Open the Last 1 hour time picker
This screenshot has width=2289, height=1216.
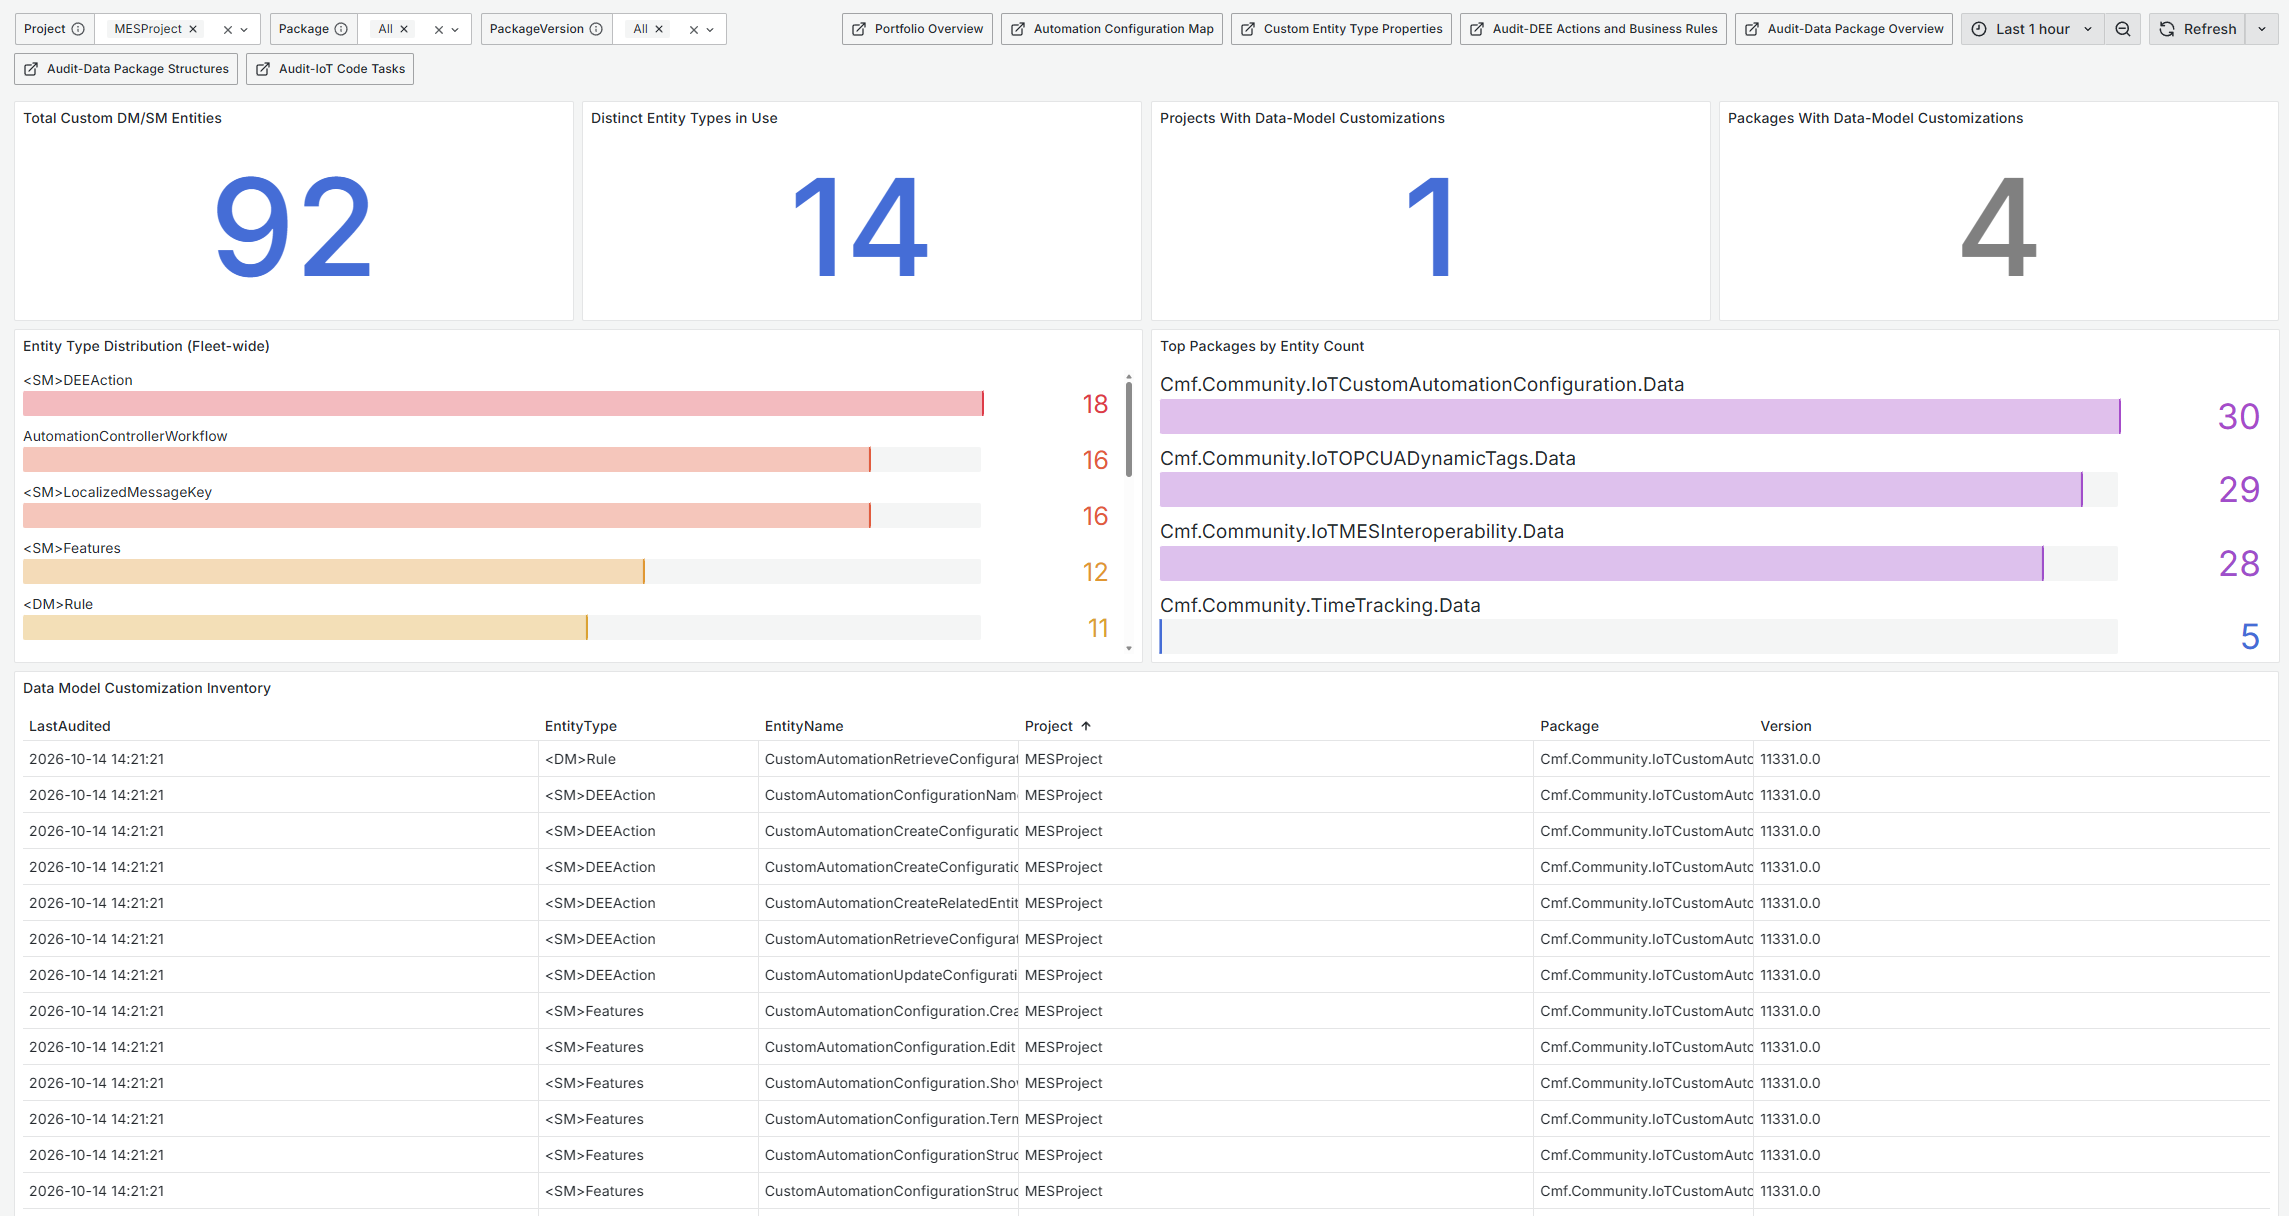coord(2032,29)
